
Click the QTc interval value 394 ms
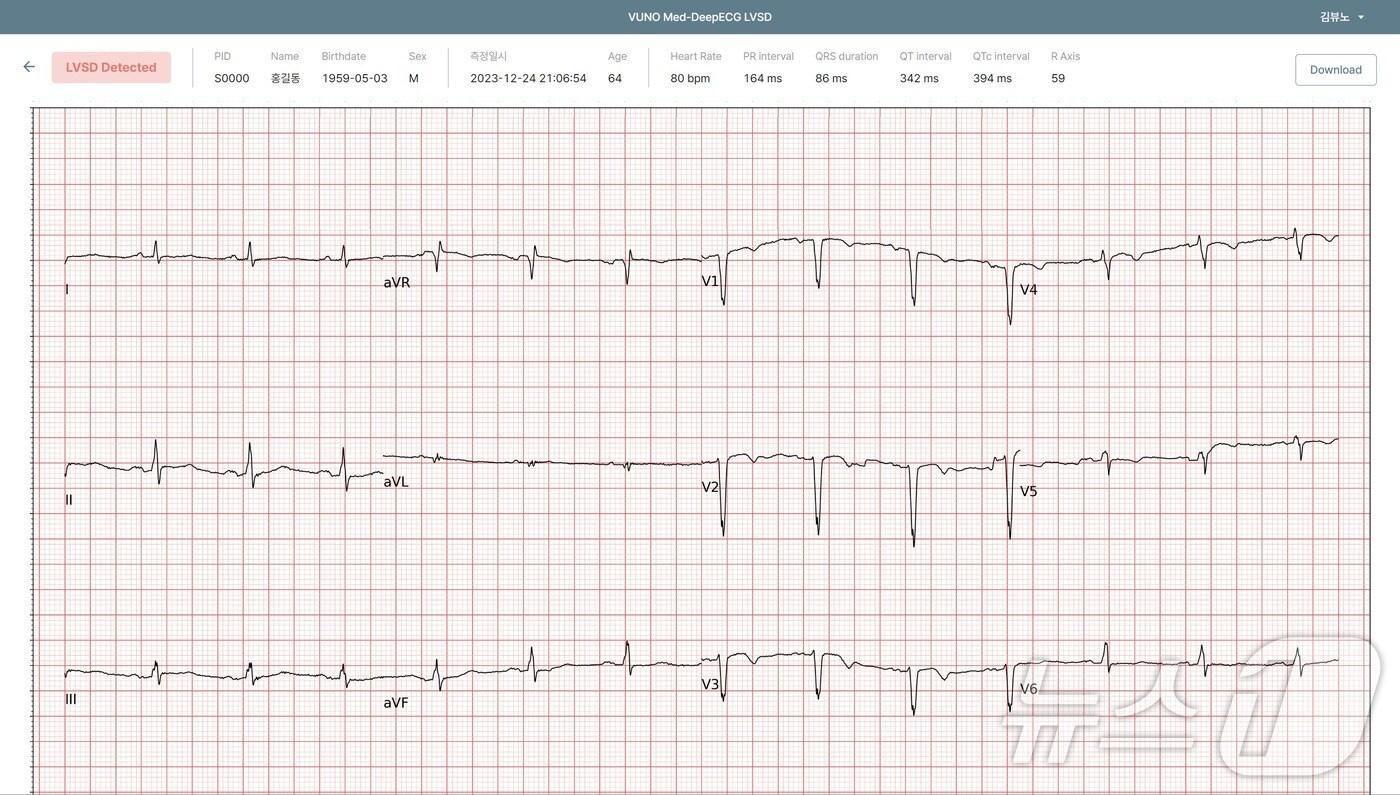(992, 78)
